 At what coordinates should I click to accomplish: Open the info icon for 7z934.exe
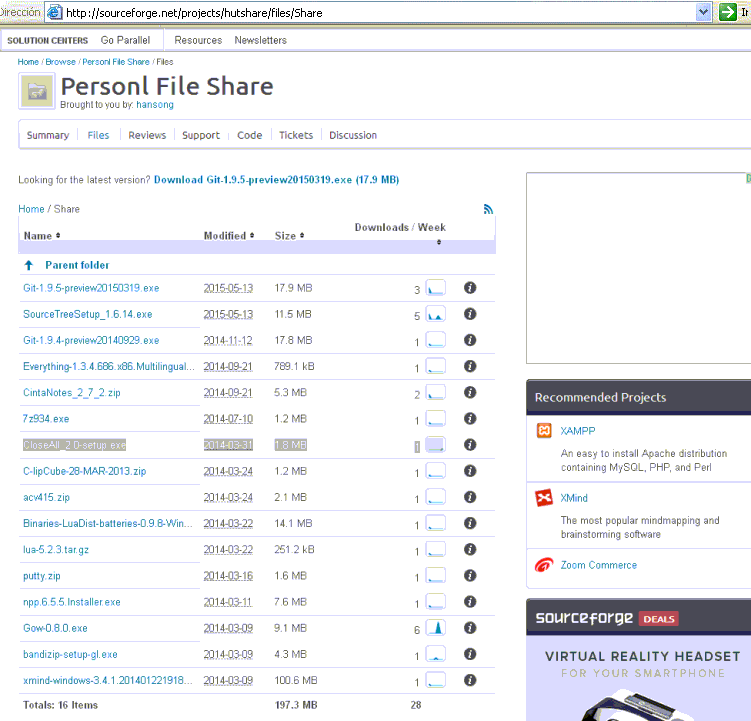(x=470, y=418)
